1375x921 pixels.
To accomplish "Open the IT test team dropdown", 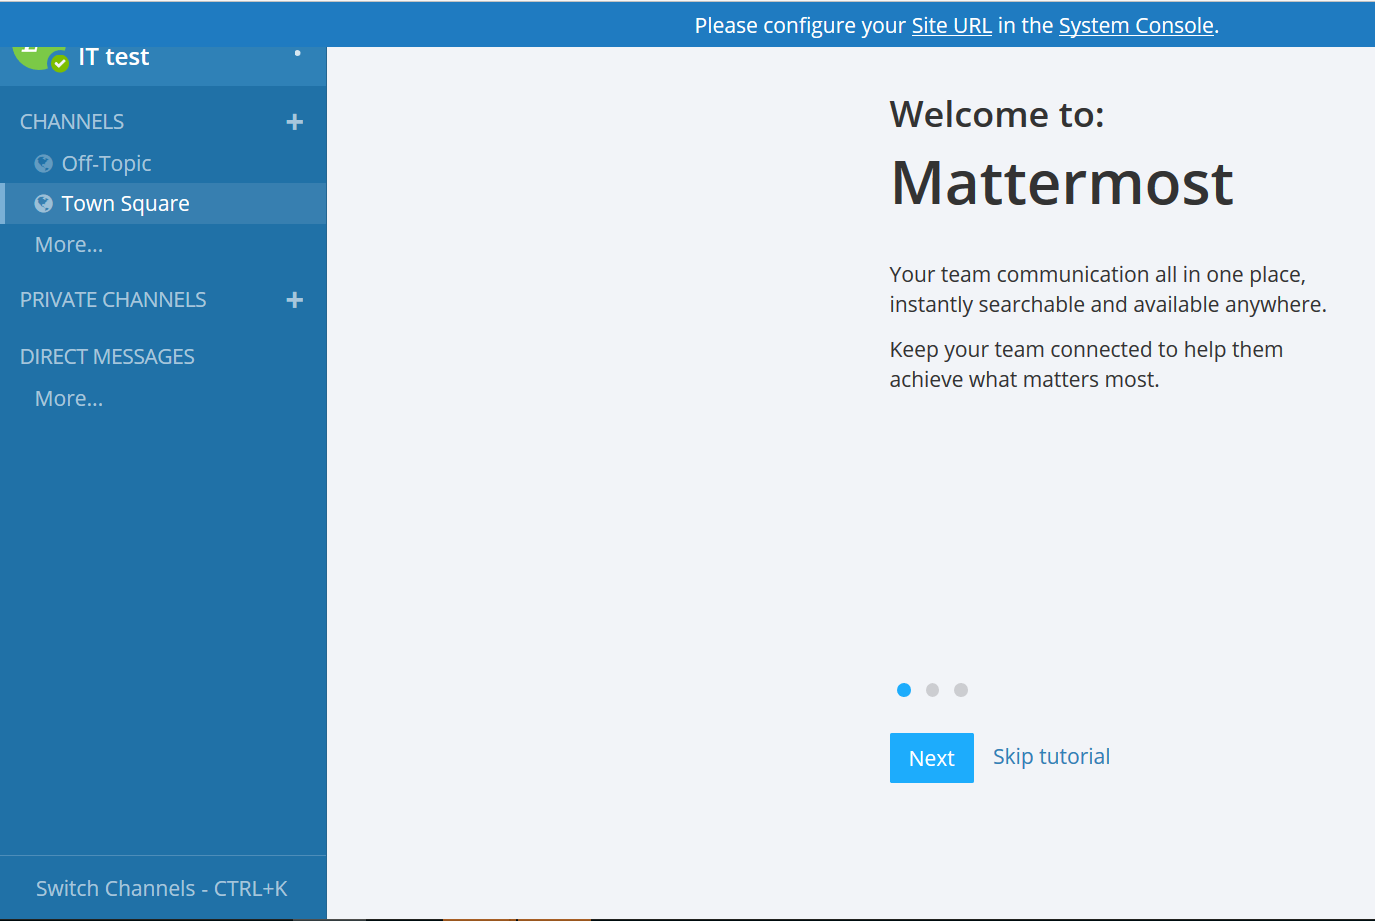I will click(x=114, y=58).
